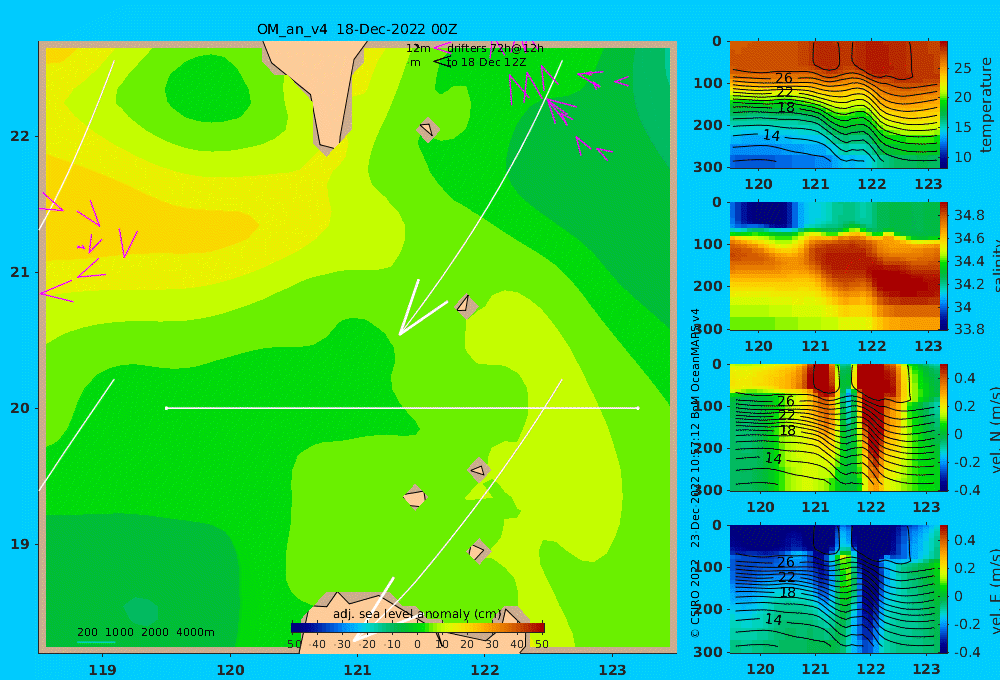1000x680 pixels.
Task: Open the salinity depth-section panel
Action: pyautogui.click(x=834, y=266)
